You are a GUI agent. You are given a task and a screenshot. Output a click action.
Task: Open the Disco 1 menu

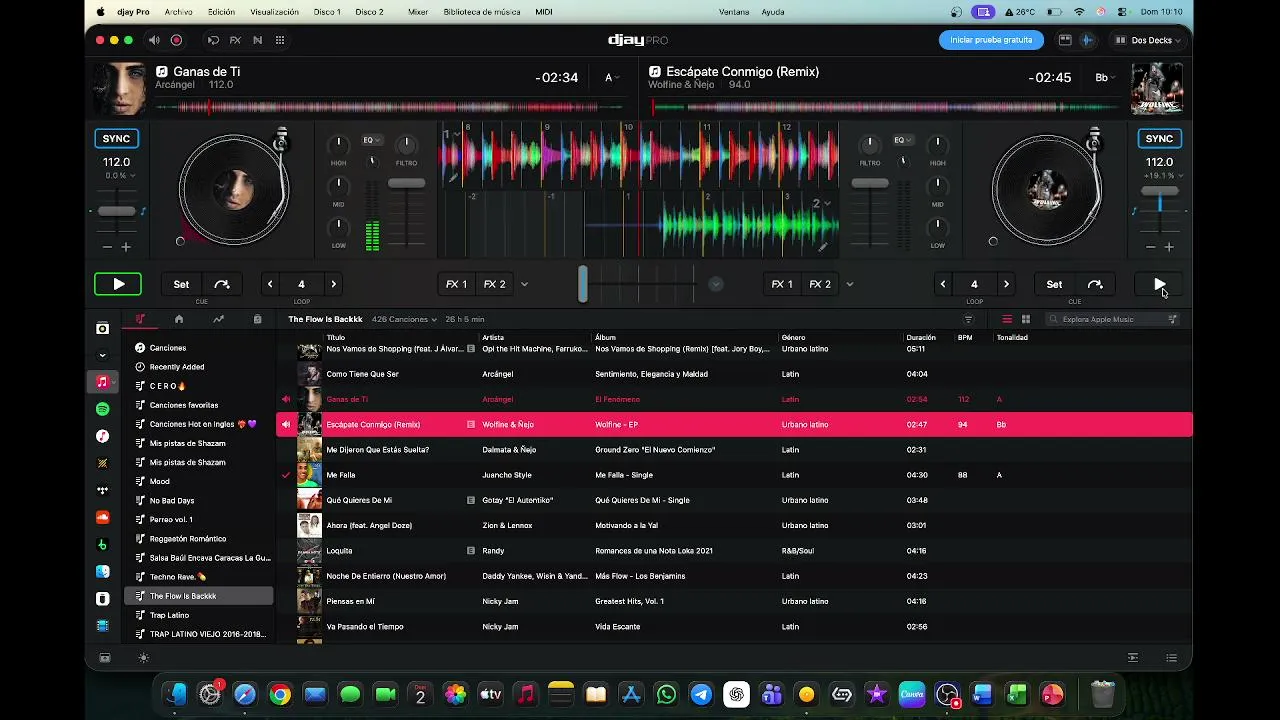[x=327, y=12]
